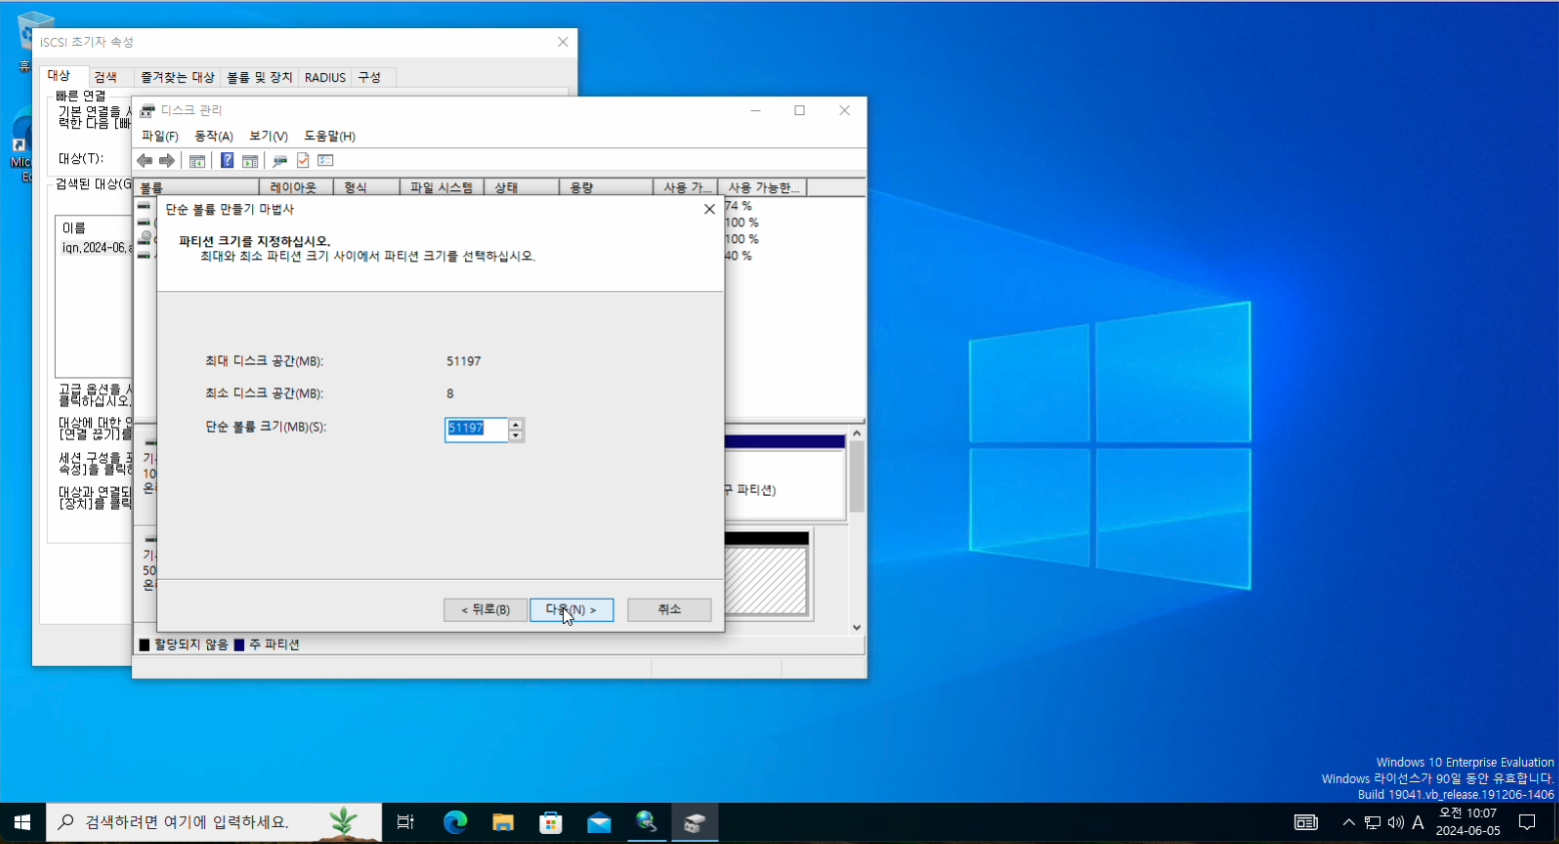Screen dimensions: 1559x844
Task: Click the disk connect icon in toolbar
Action: pos(280,161)
